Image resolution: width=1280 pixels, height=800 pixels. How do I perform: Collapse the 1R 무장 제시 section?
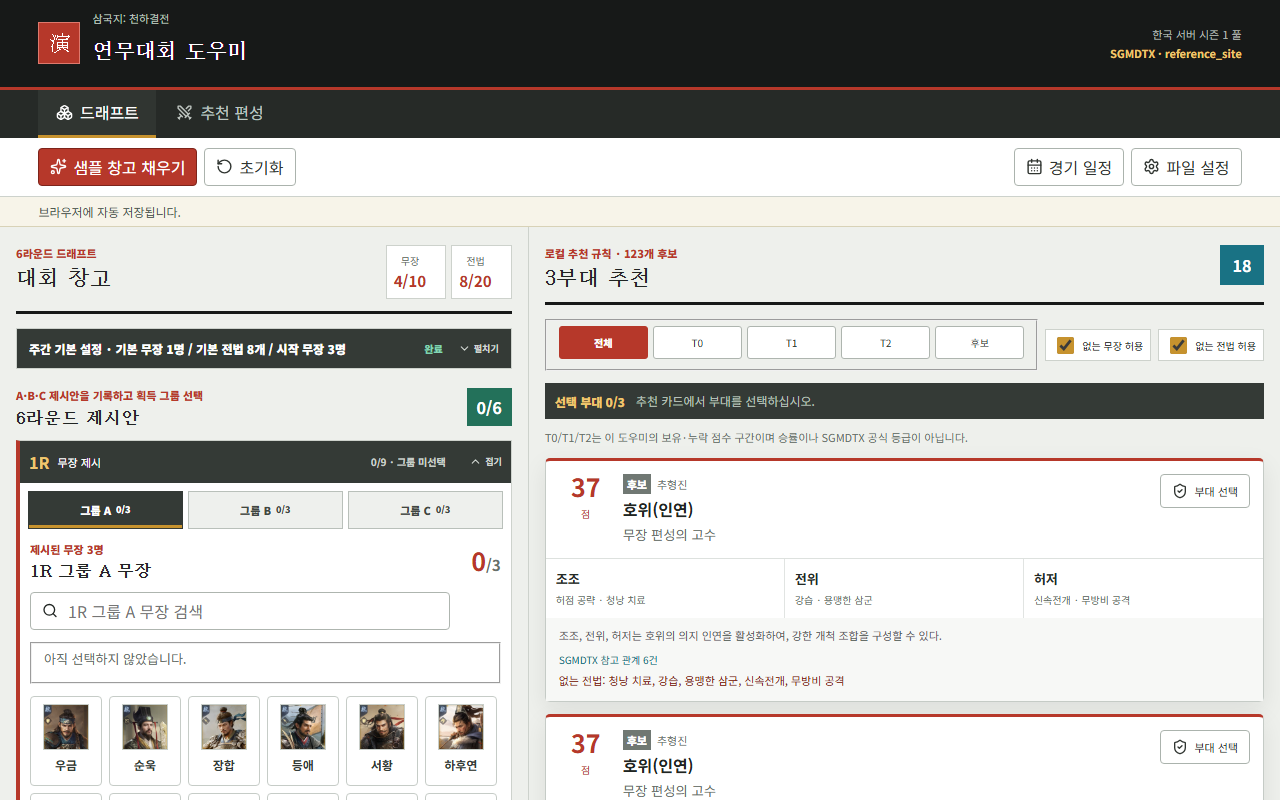pos(486,462)
